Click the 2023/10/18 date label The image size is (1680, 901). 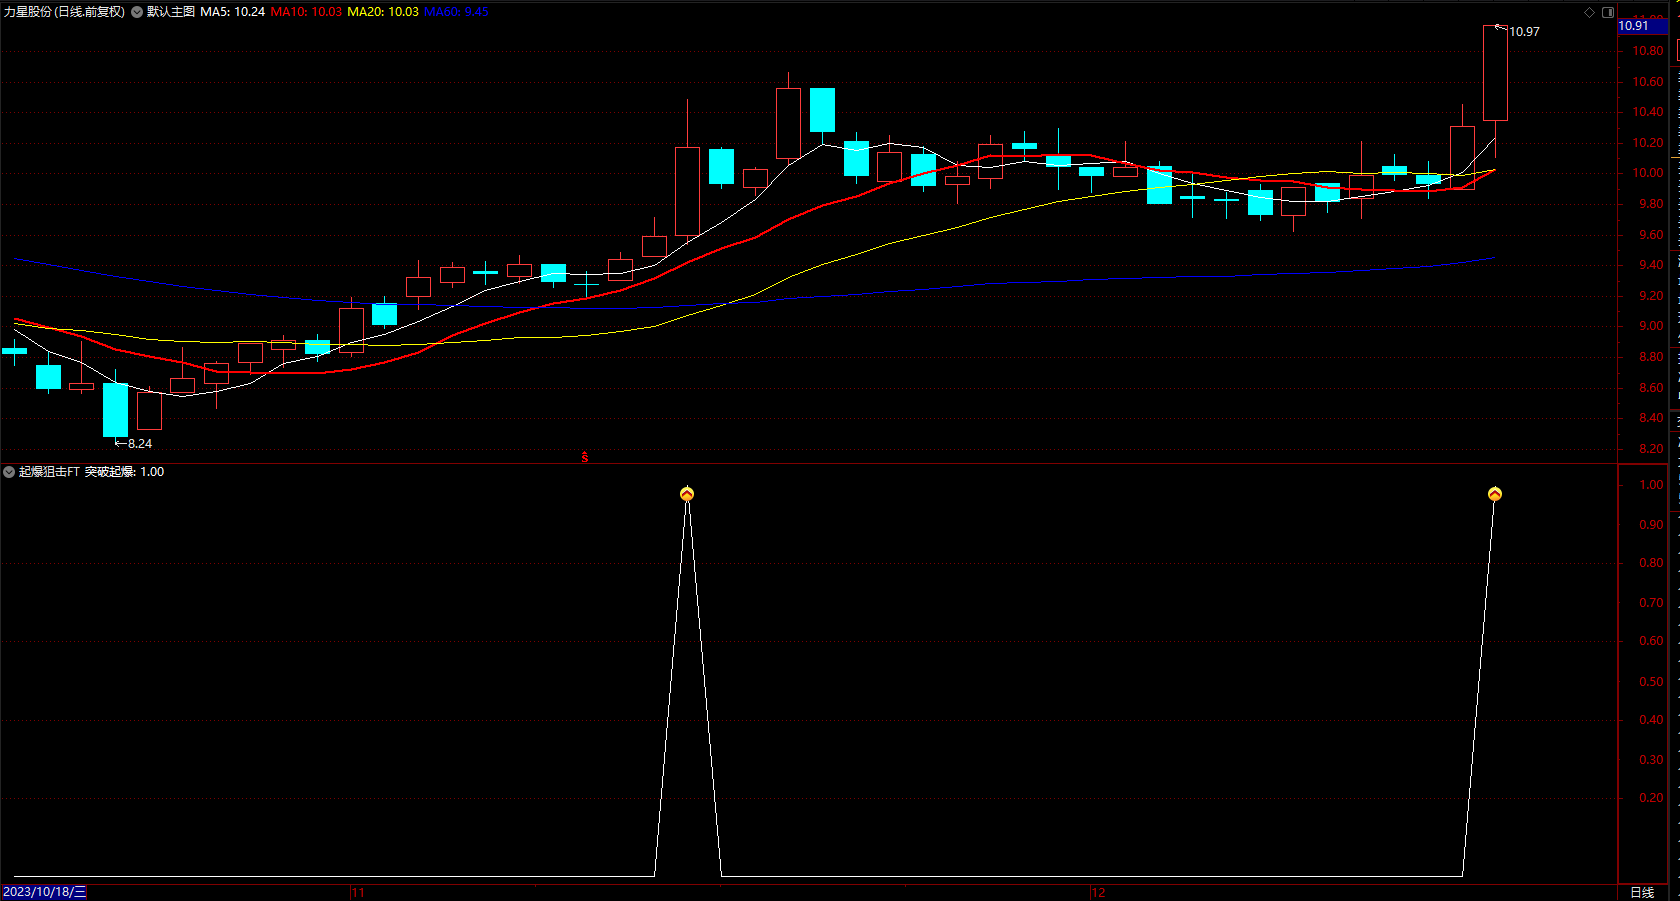click(x=45, y=892)
